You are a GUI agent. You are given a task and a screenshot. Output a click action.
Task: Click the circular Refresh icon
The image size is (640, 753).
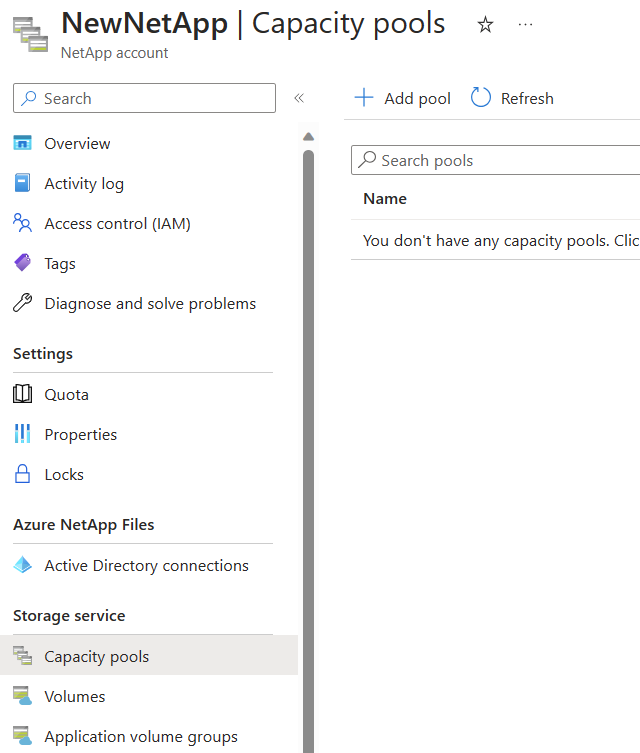tap(481, 97)
